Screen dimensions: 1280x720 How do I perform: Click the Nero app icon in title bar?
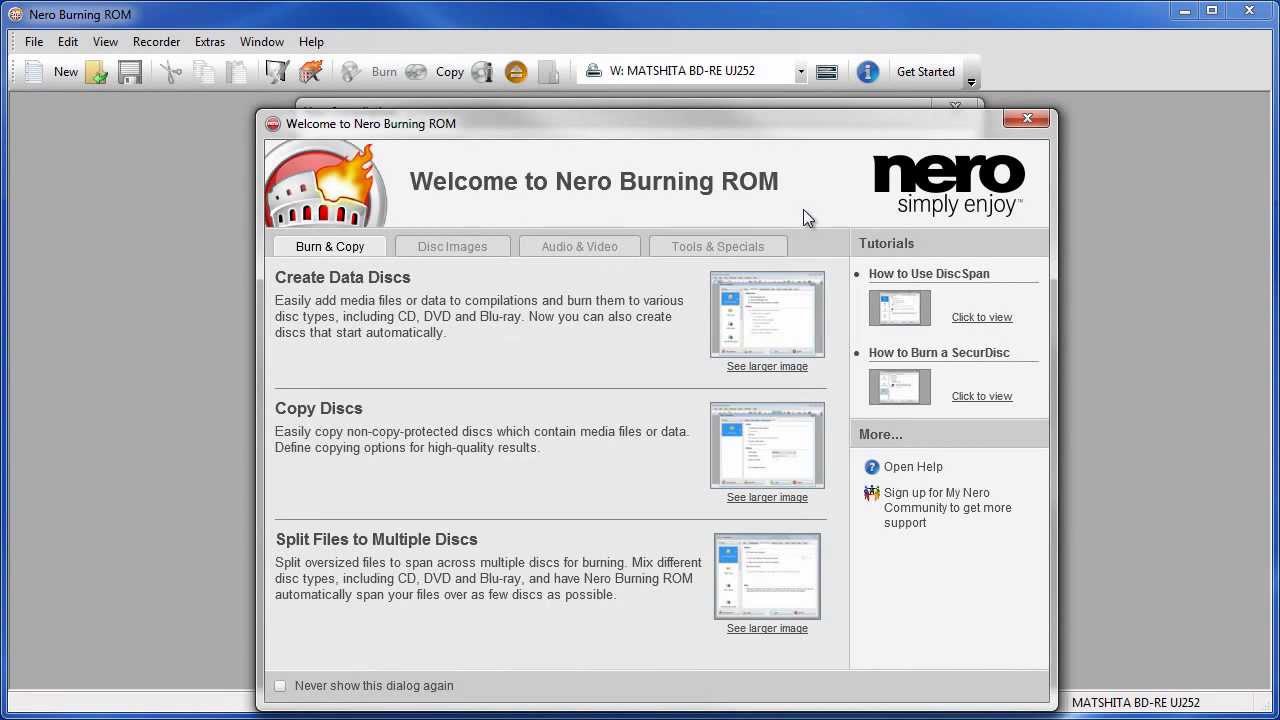[15, 14]
